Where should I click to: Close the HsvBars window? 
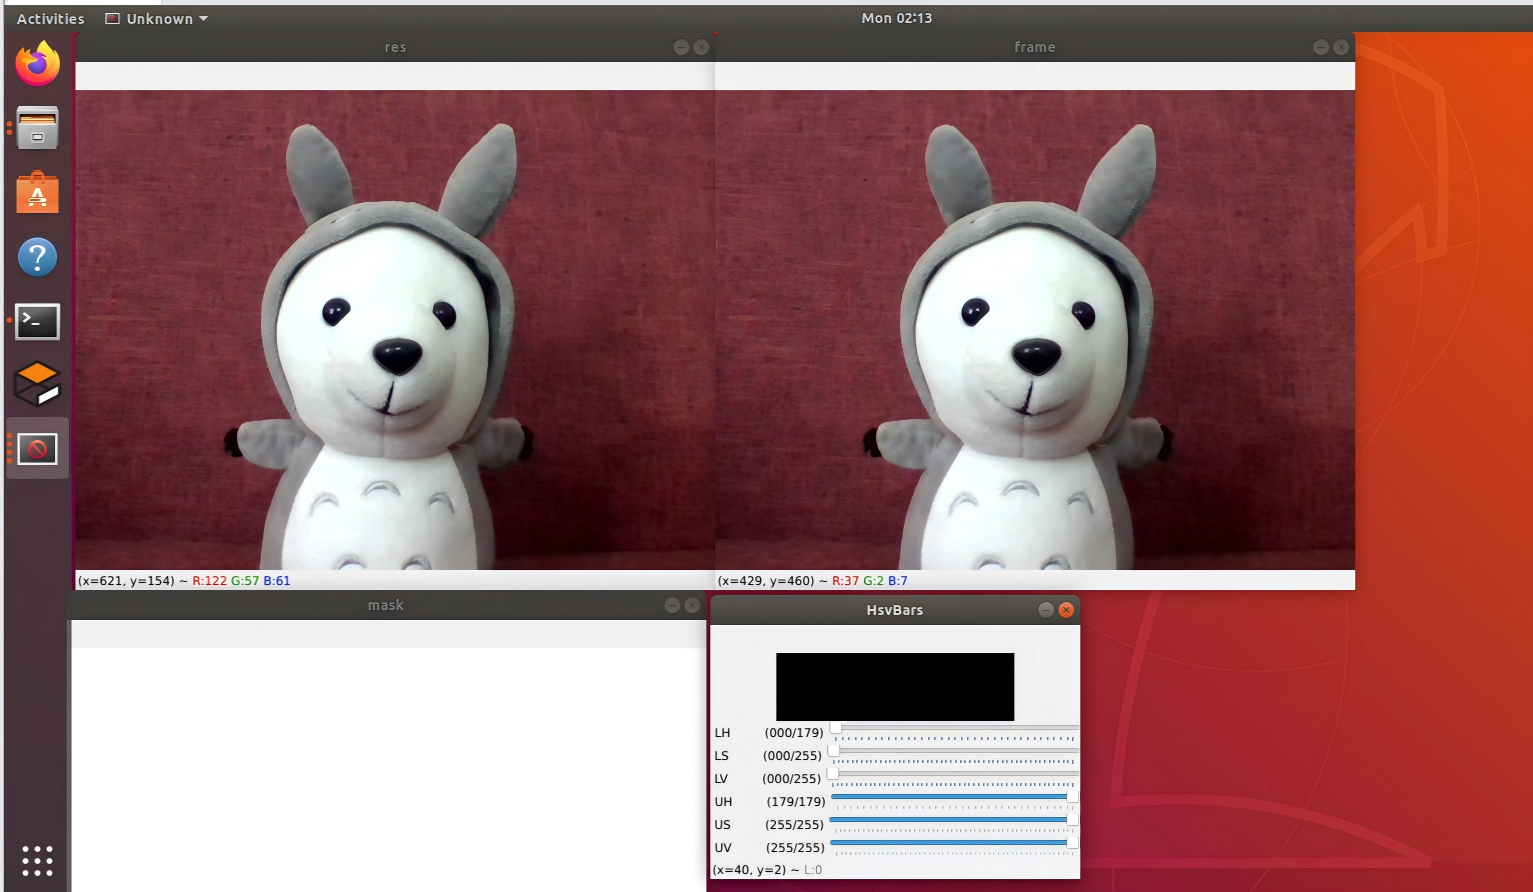[x=1066, y=610]
